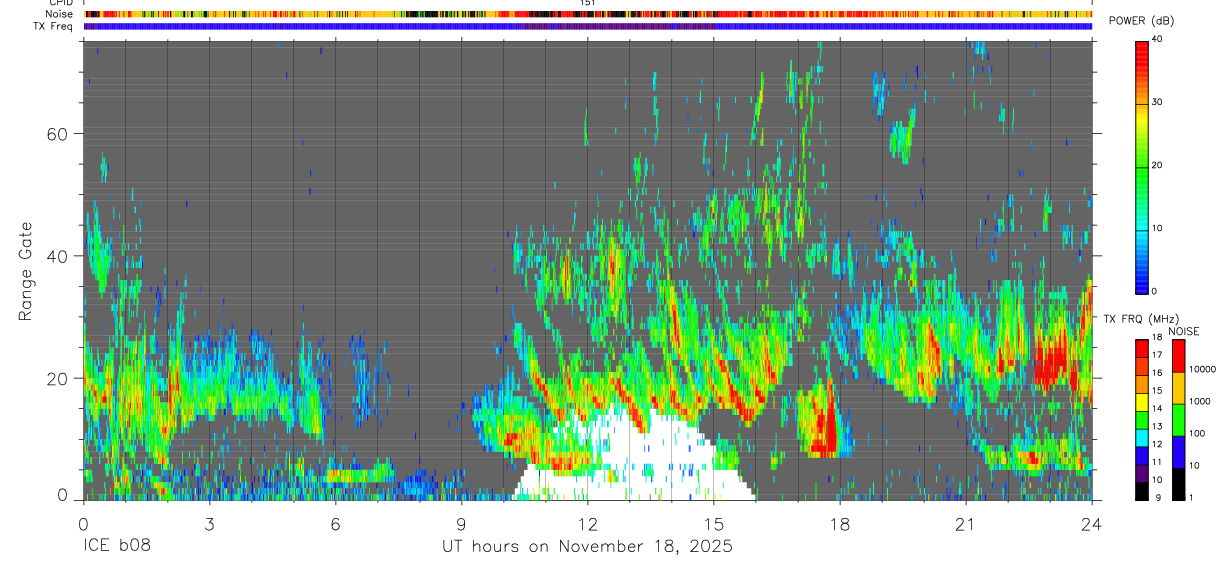The width and height of the screenshot is (1228, 567).
Task: Click the x-axis tick label 24
Action: [1092, 524]
